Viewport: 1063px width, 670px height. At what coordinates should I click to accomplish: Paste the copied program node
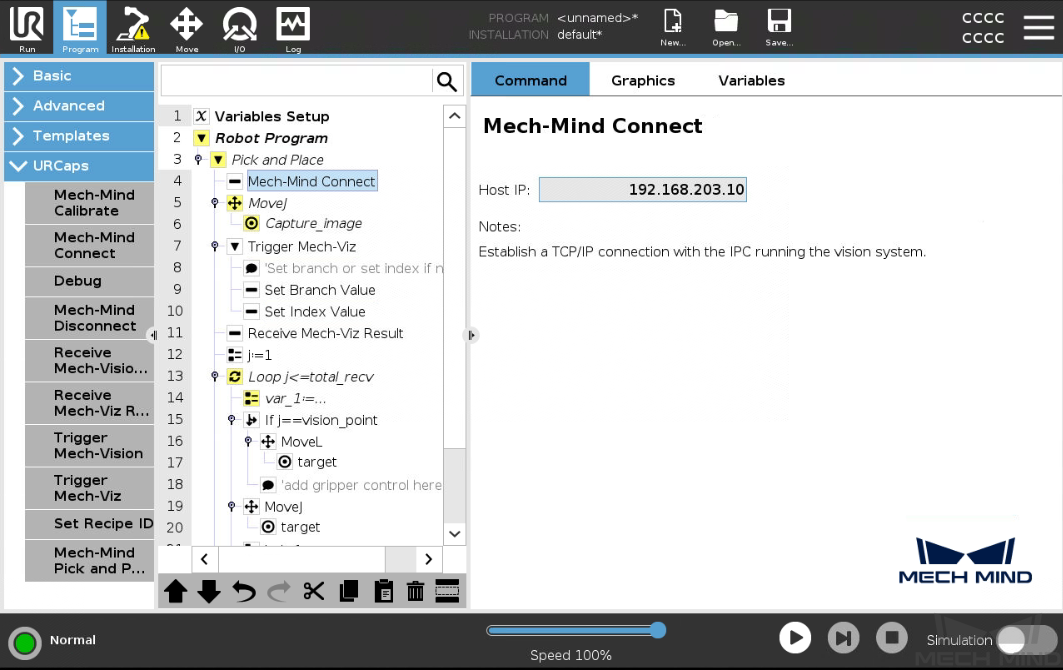point(383,591)
